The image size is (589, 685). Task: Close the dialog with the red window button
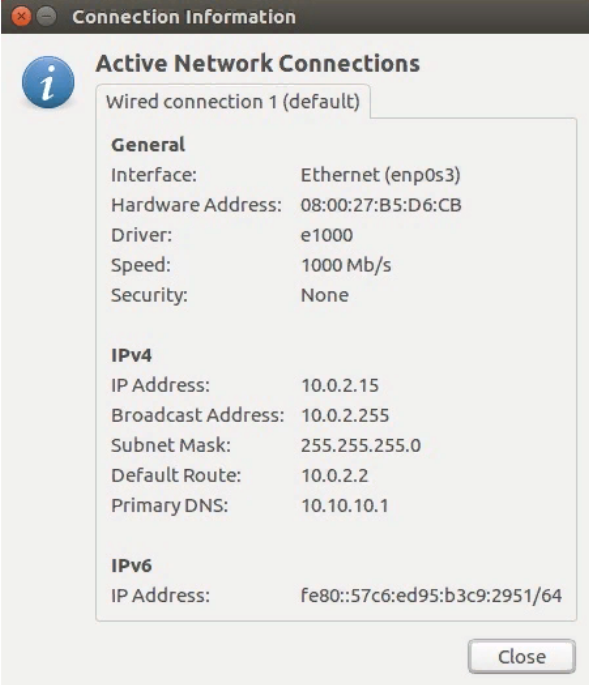pyautogui.click(x=21, y=17)
